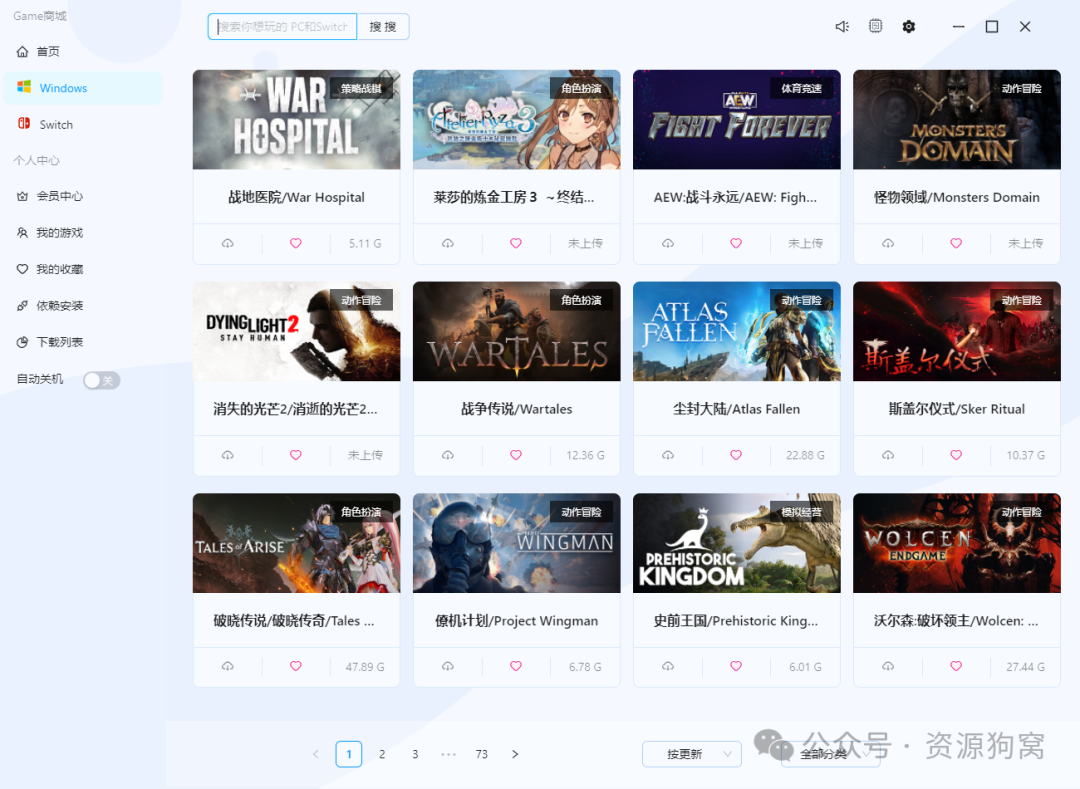Go to page 3
Image resolution: width=1080 pixels, height=789 pixels.
coord(415,754)
